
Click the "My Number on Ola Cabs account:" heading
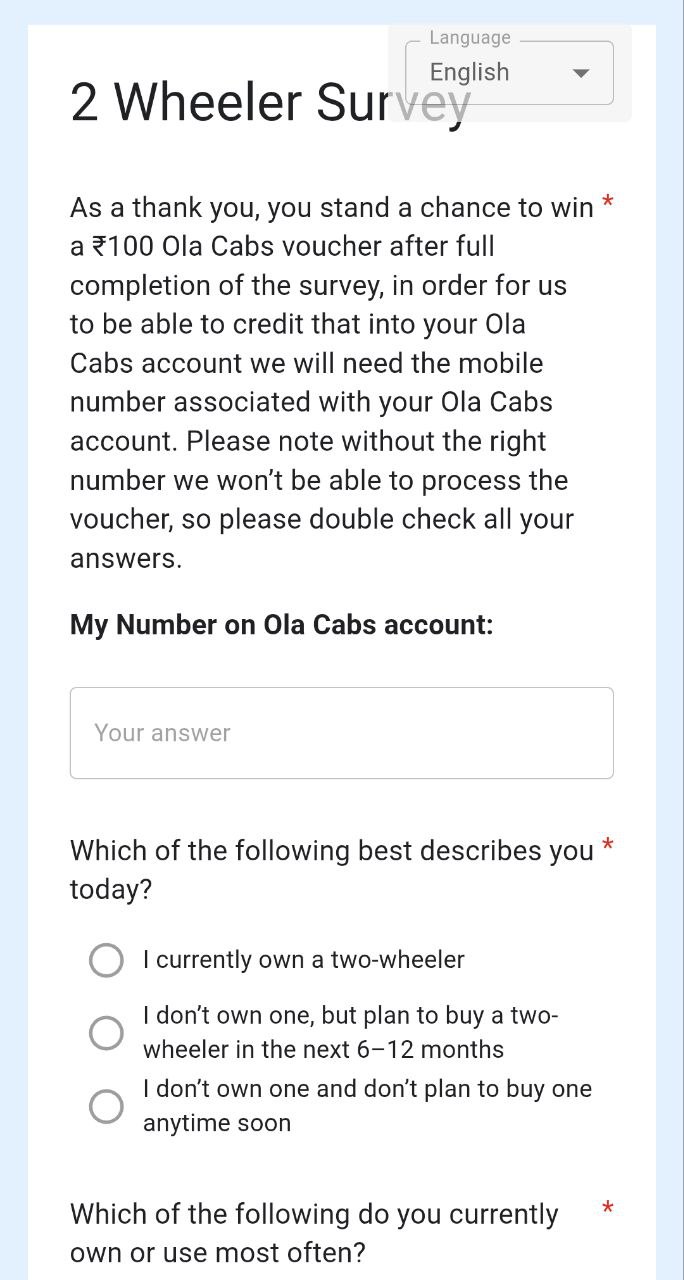pyautogui.click(x=281, y=625)
